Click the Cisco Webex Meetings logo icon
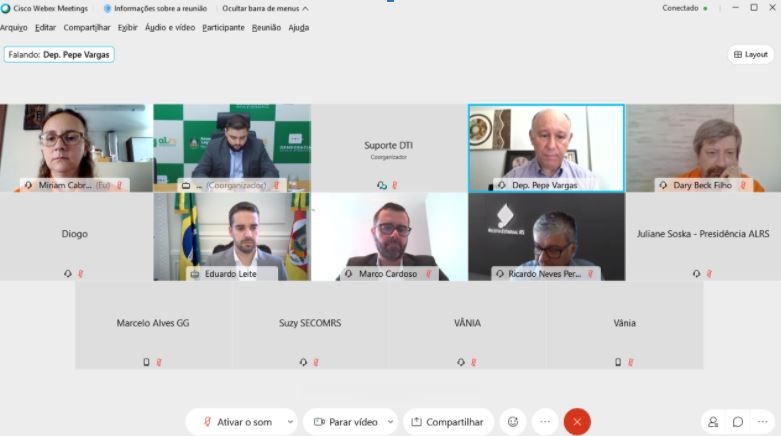This screenshot has width=781, height=436. click(x=5, y=8)
